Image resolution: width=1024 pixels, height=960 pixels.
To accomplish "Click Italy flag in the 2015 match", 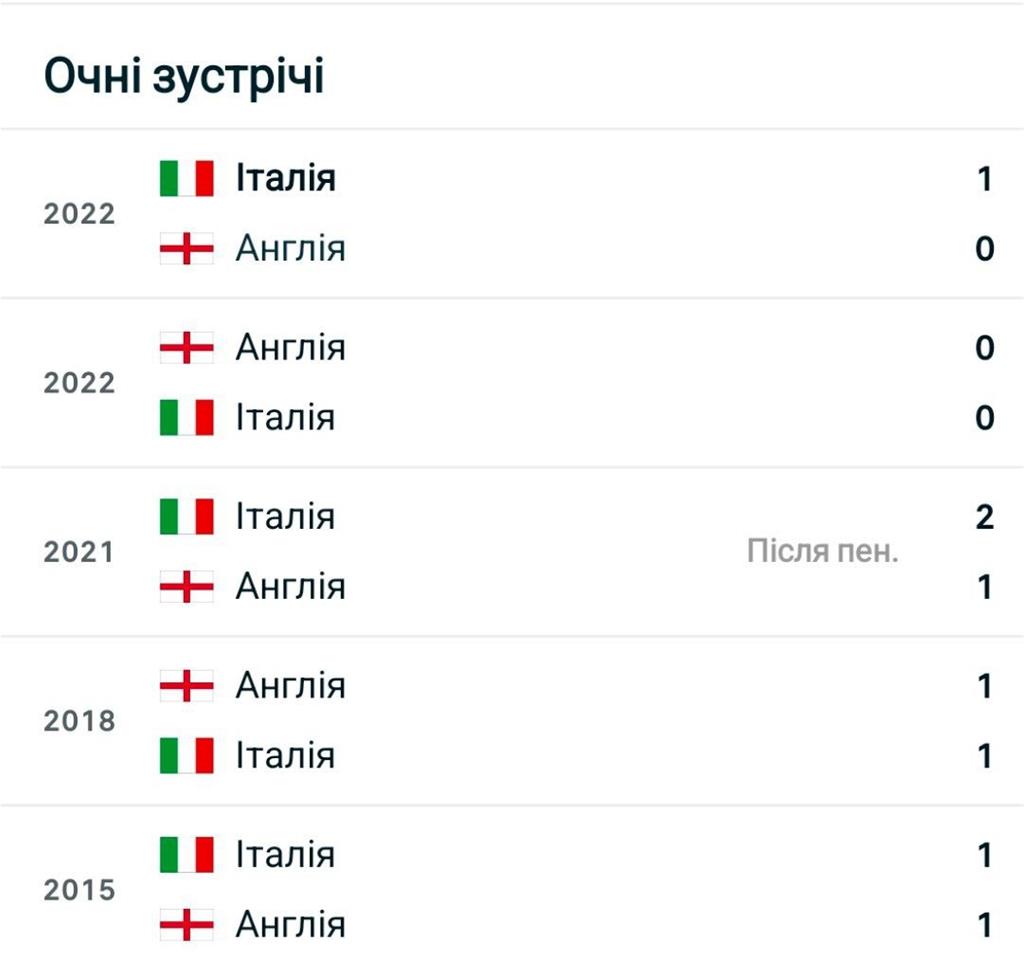I will (x=187, y=855).
